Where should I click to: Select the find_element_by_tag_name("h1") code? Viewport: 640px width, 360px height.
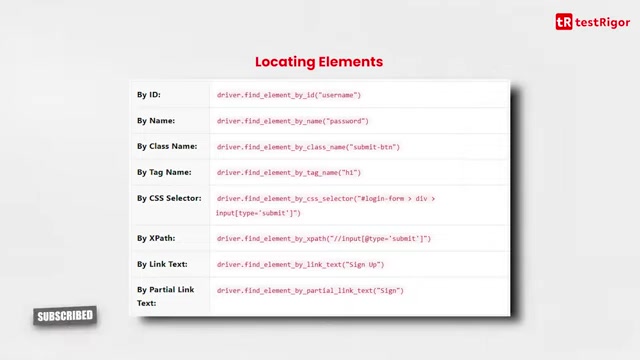(x=289, y=173)
